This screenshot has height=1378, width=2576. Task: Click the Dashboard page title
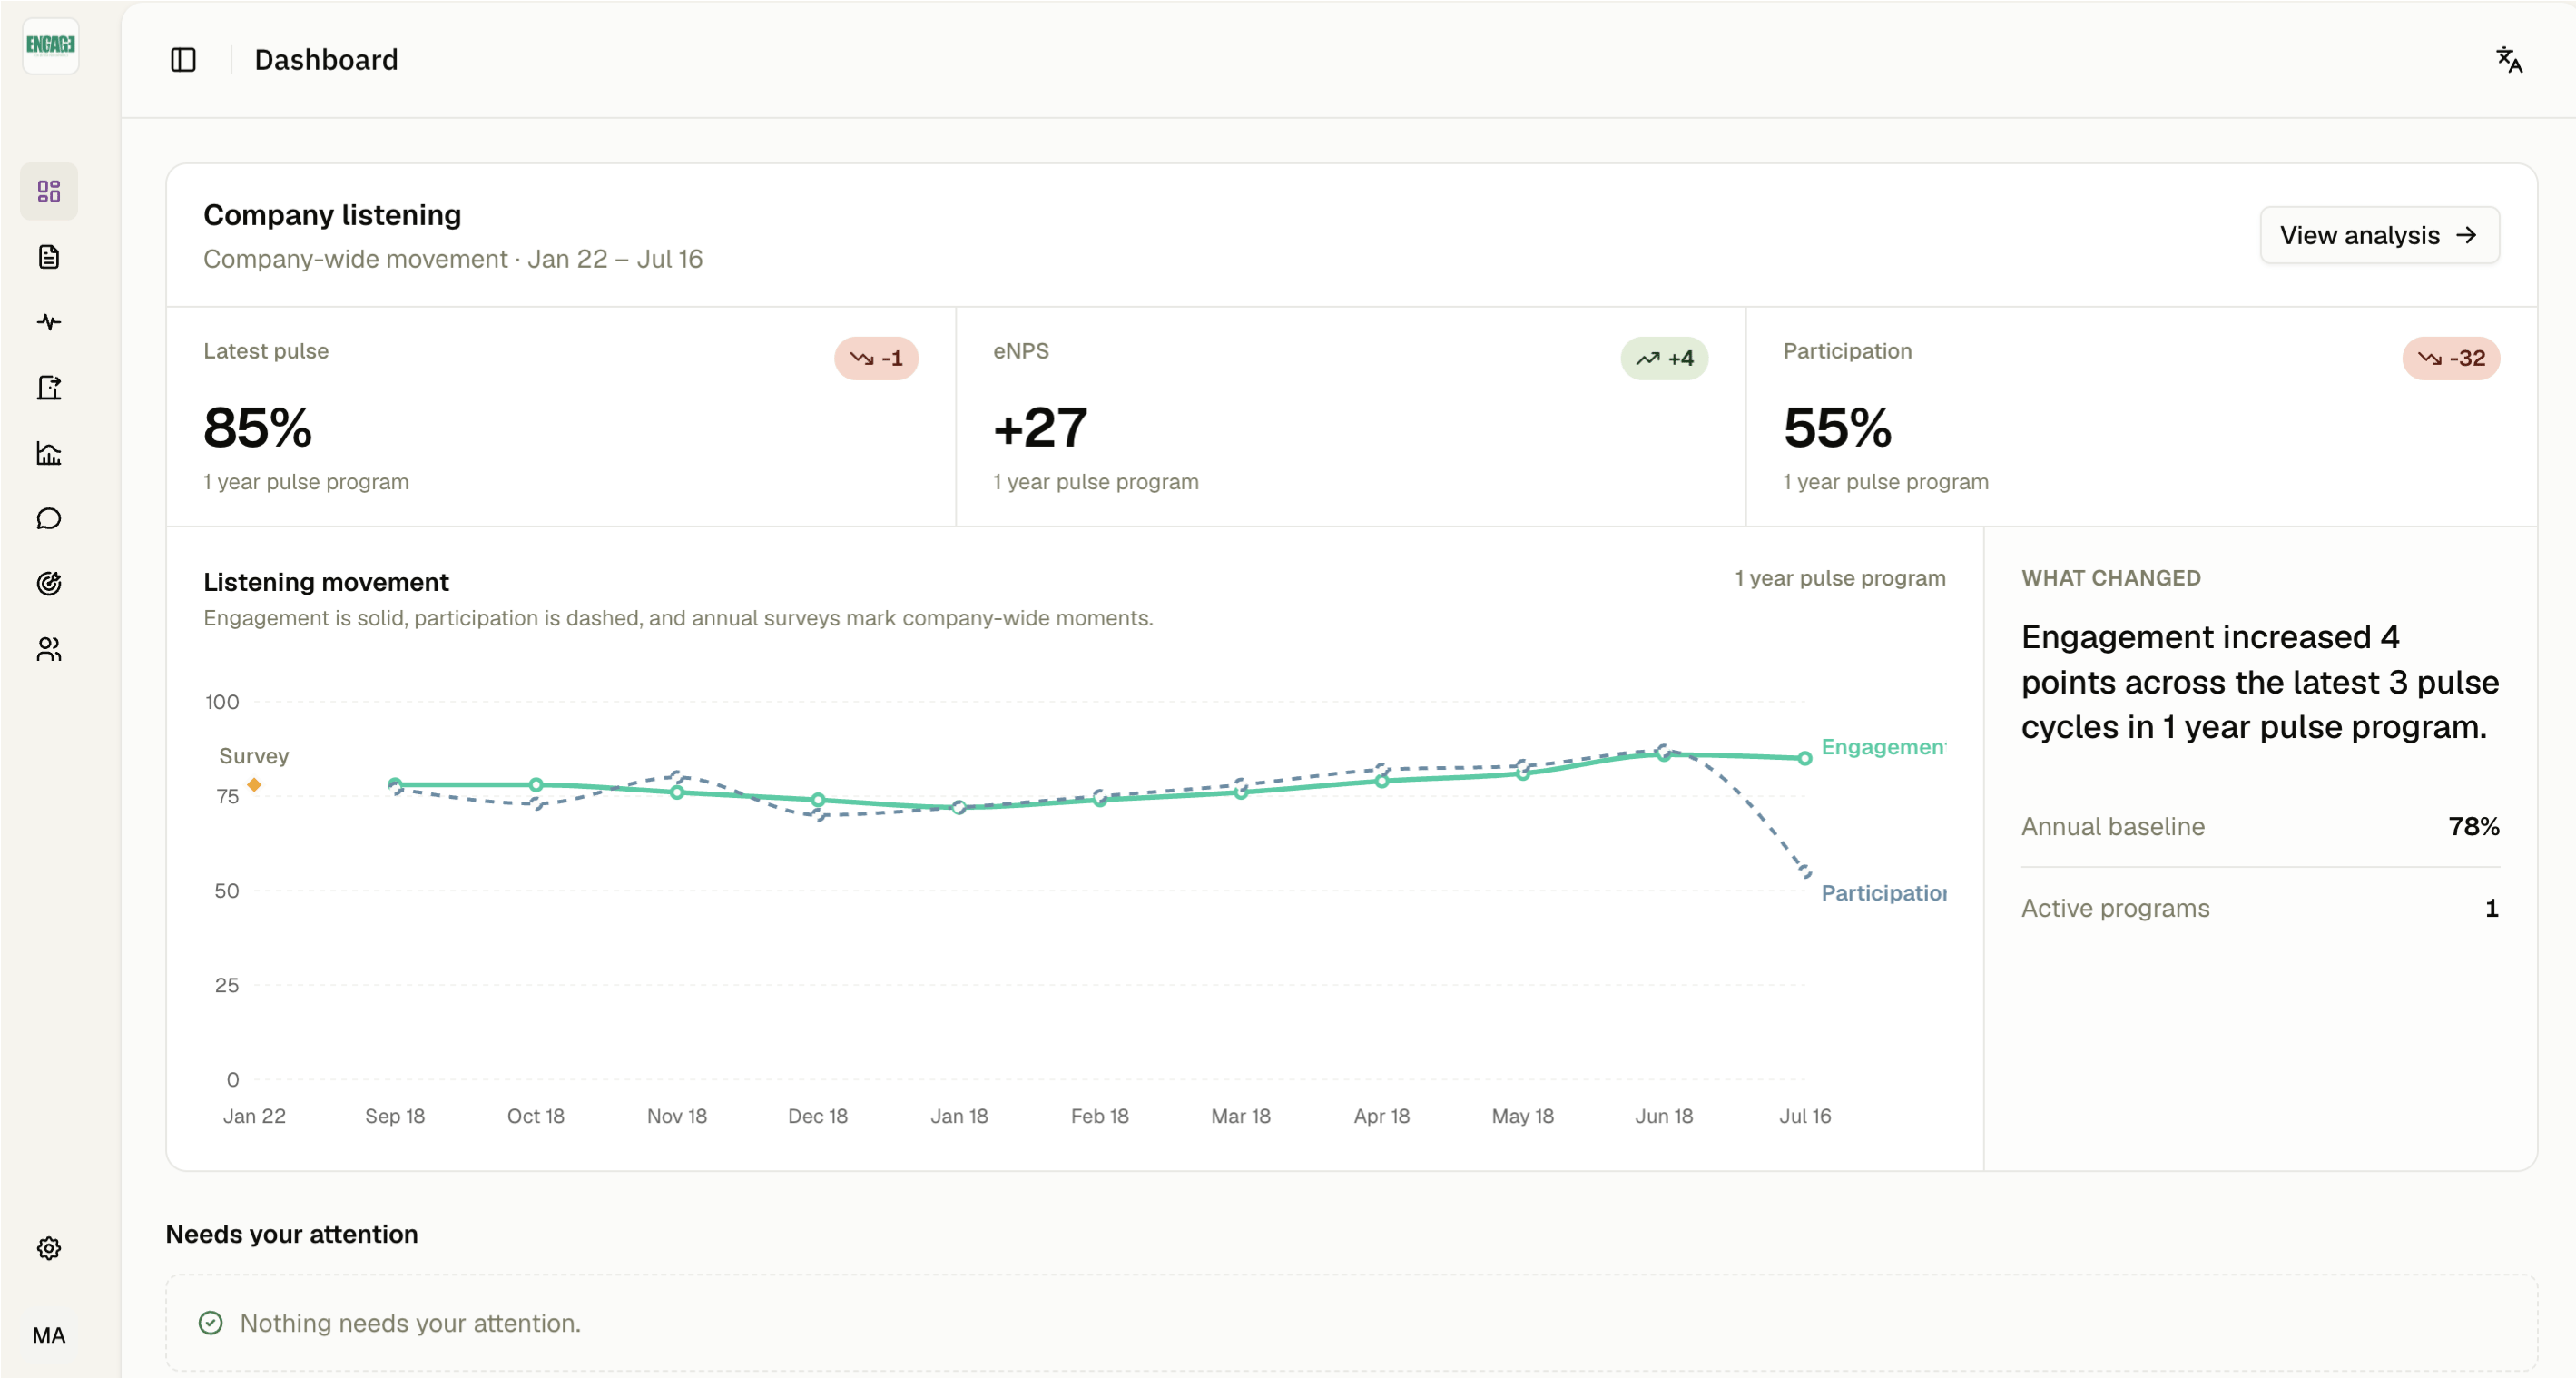(326, 60)
